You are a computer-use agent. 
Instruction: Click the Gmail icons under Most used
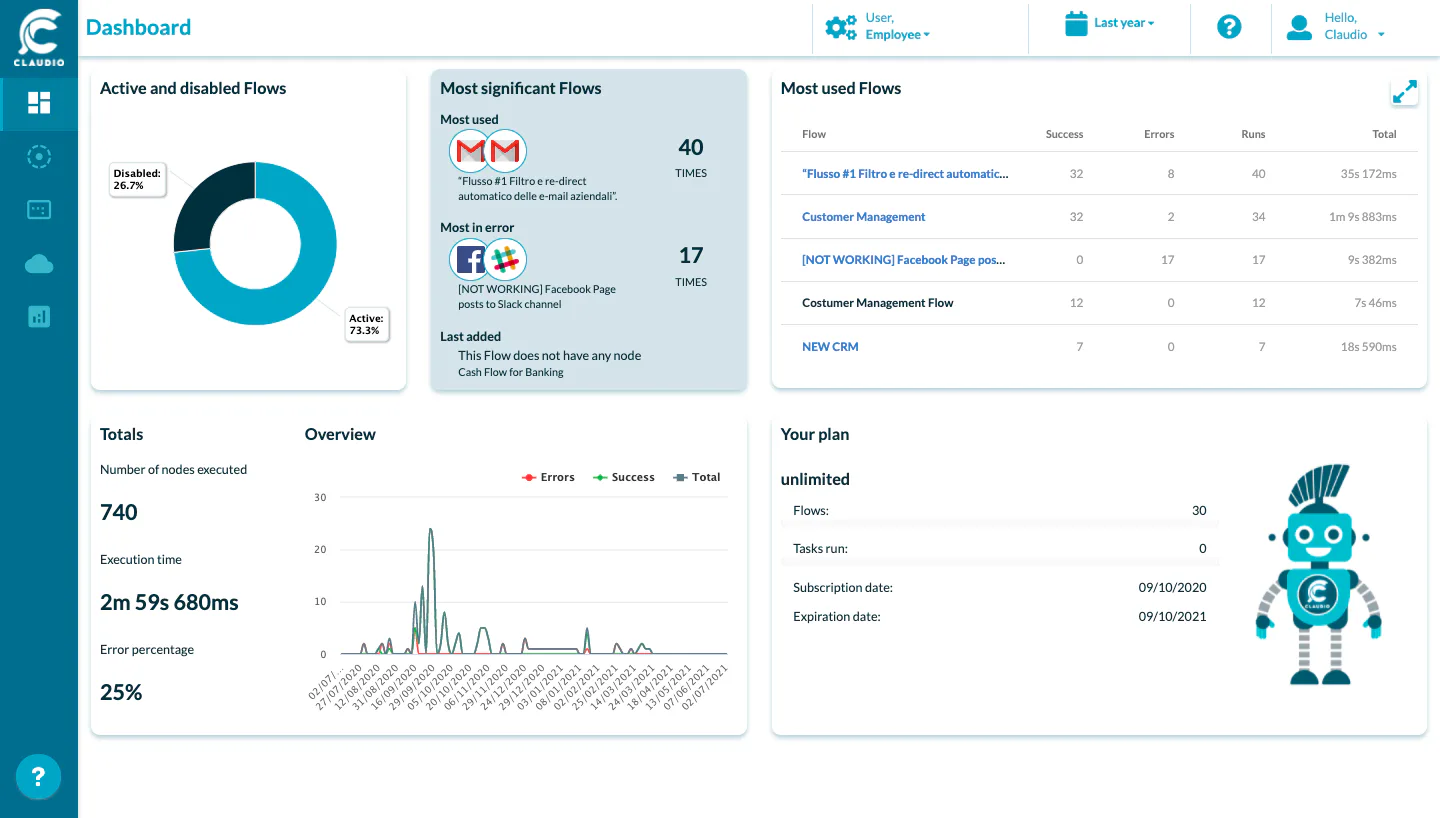488,151
